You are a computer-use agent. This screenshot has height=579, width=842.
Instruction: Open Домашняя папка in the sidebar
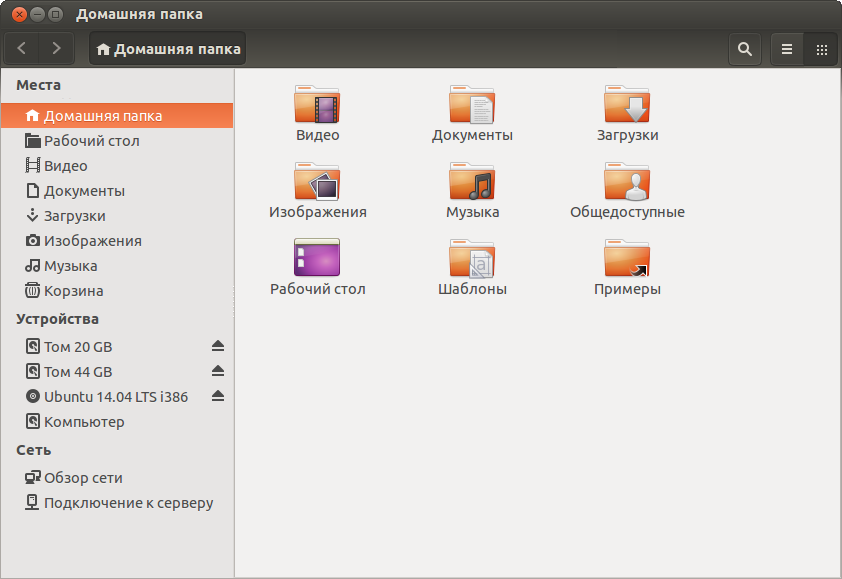(x=117, y=115)
